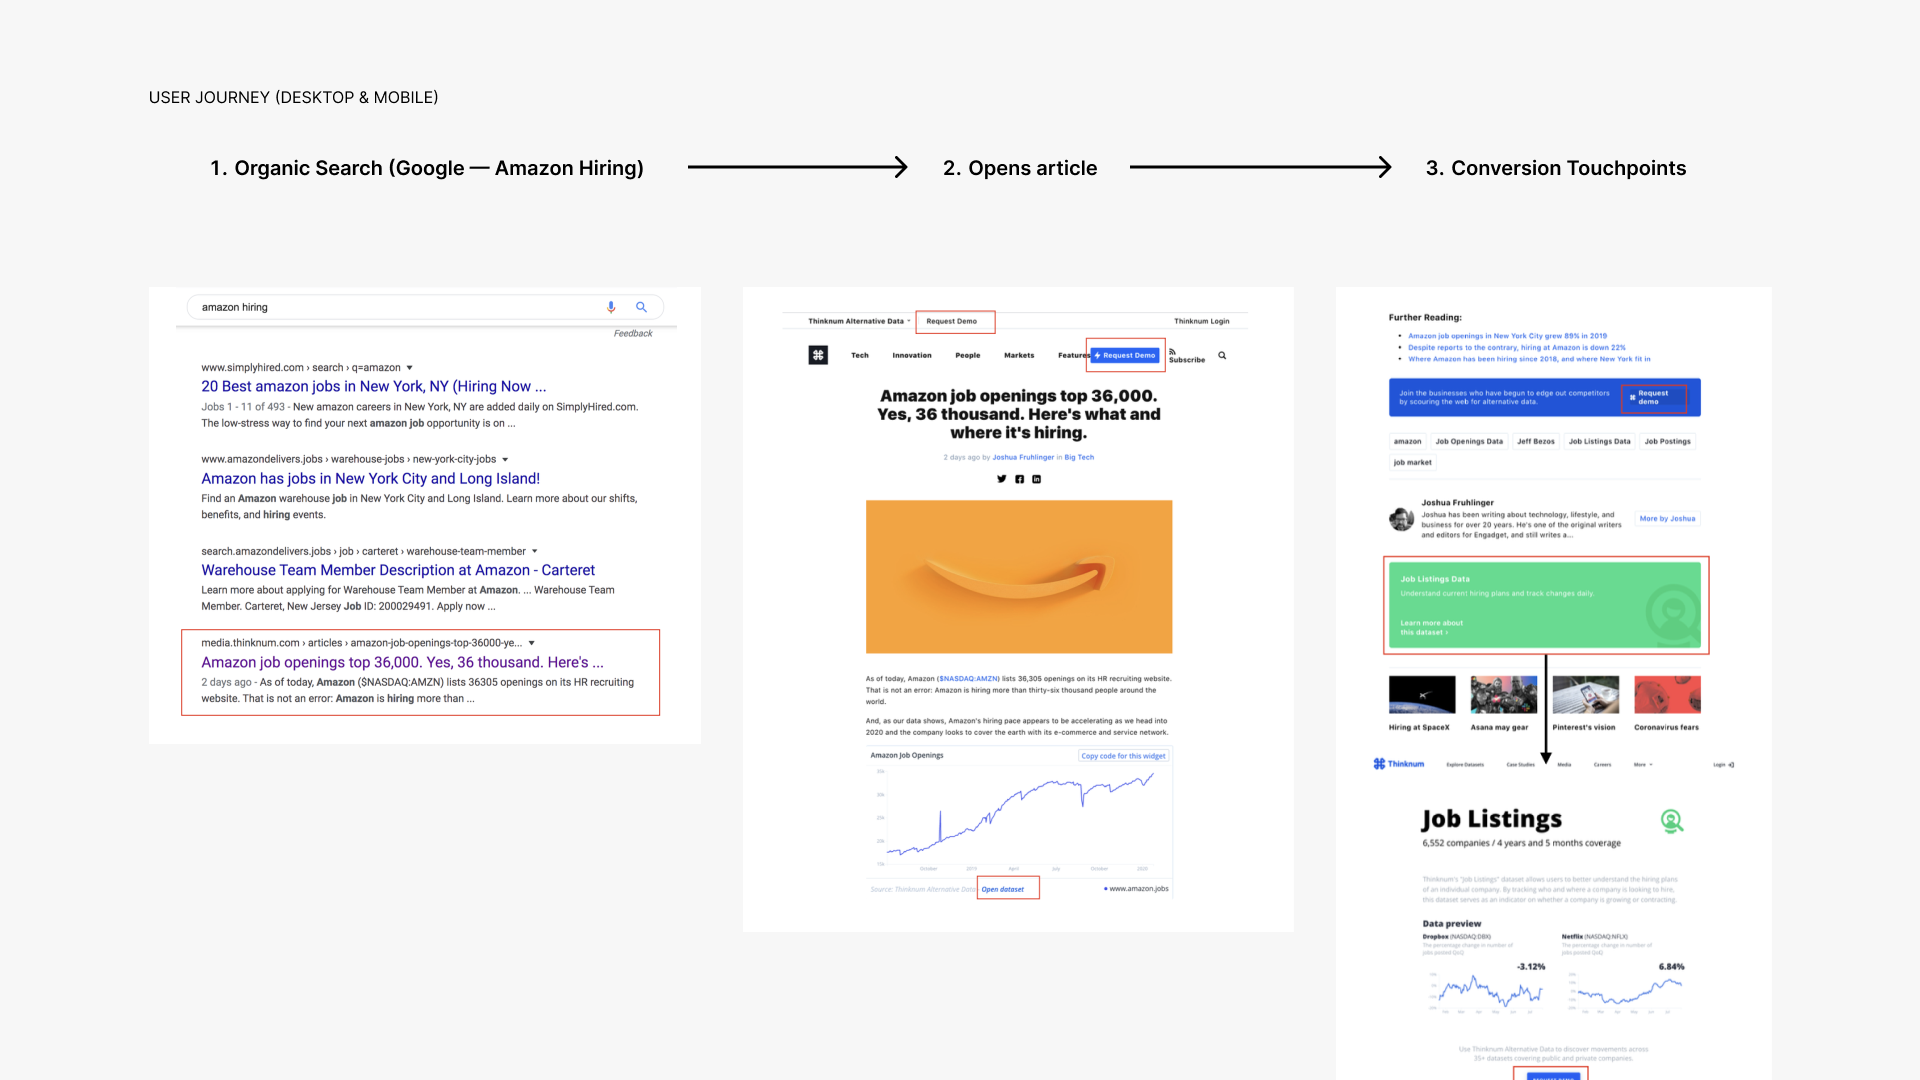Open the Innovation nav section
The width and height of the screenshot is (1920, 1080).
912,355
